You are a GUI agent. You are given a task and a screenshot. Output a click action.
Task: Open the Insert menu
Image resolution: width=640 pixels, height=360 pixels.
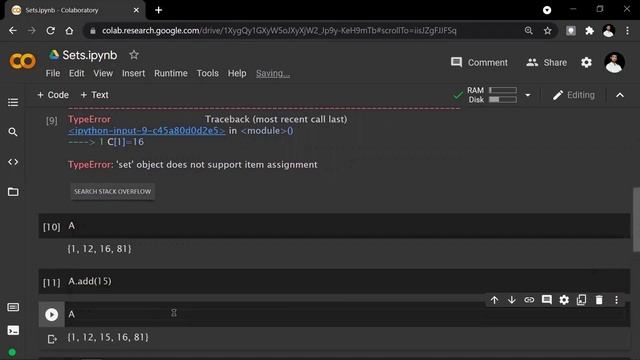133,73
